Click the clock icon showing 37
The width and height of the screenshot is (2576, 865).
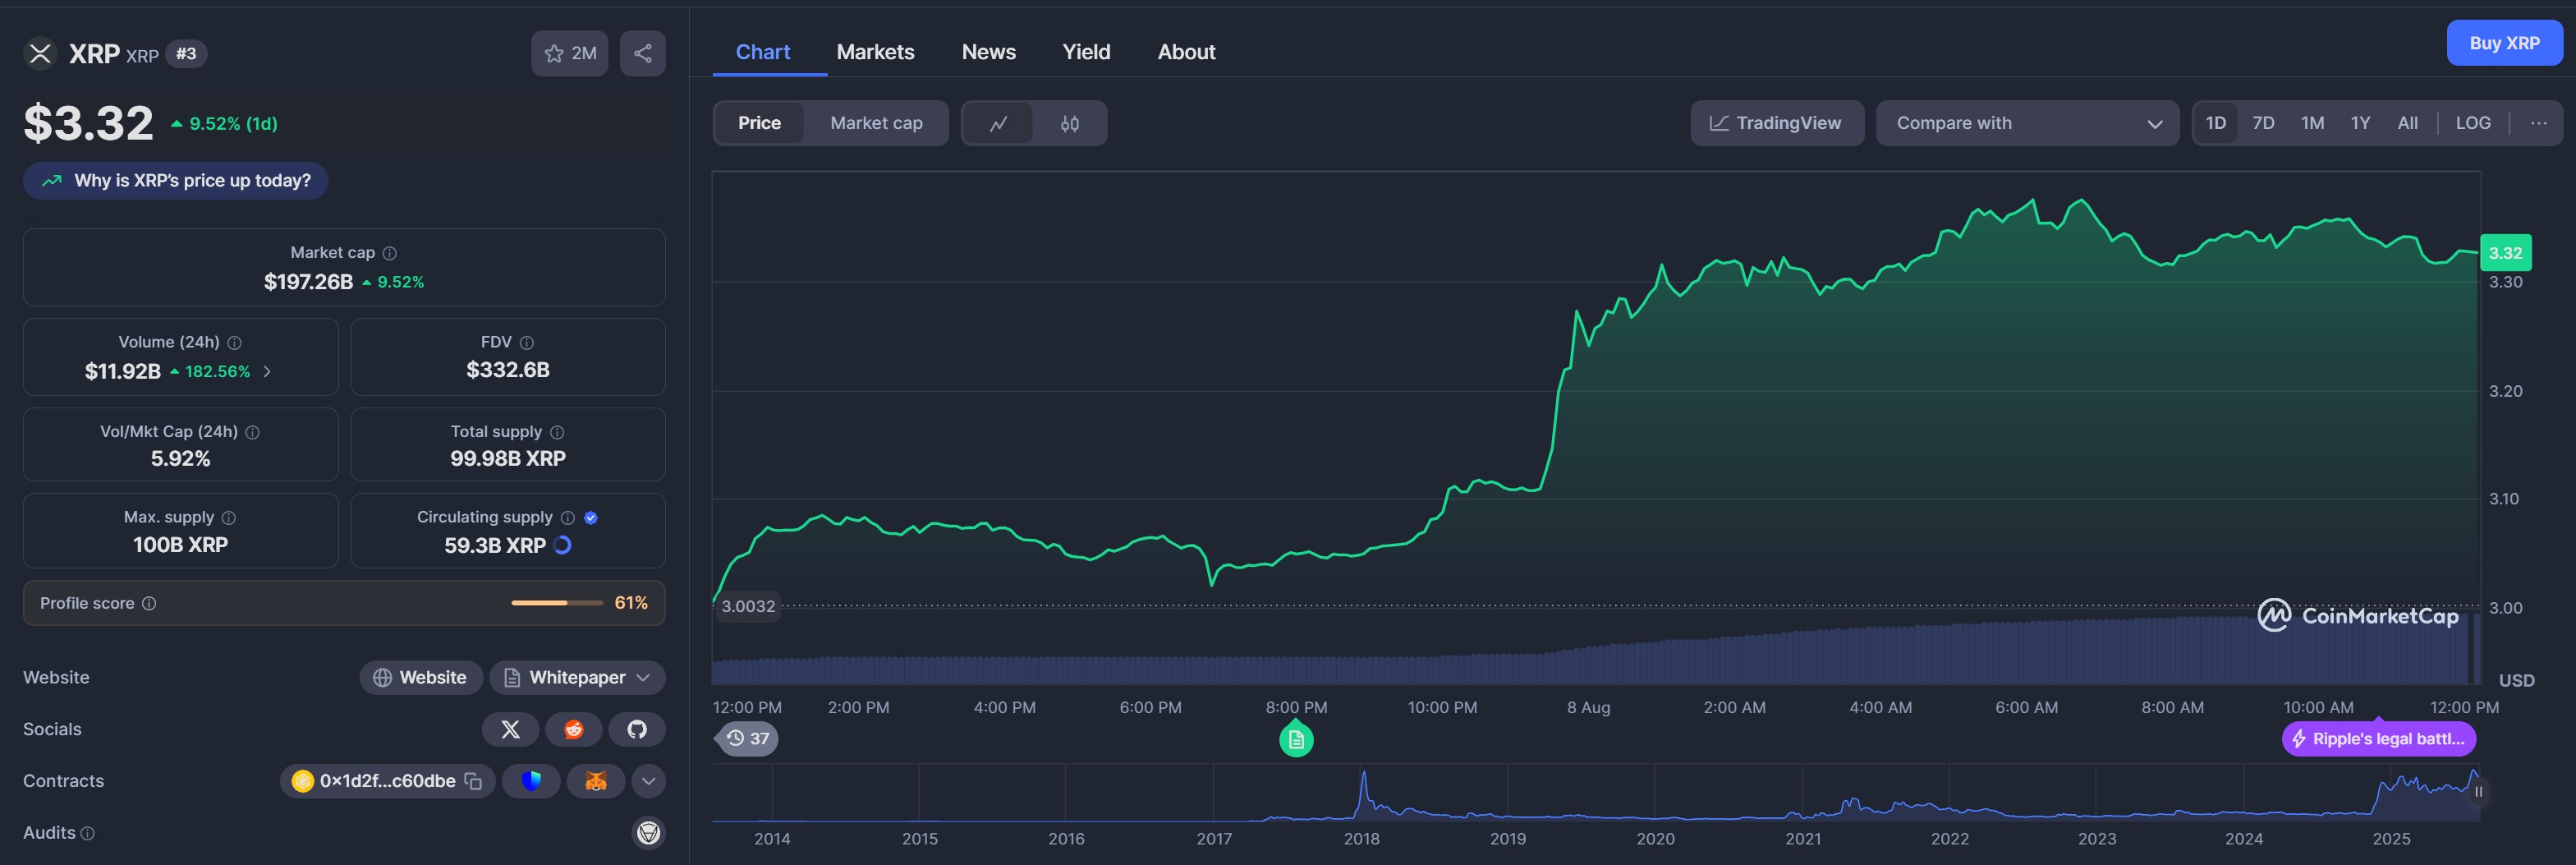click(x=746, y=738)
